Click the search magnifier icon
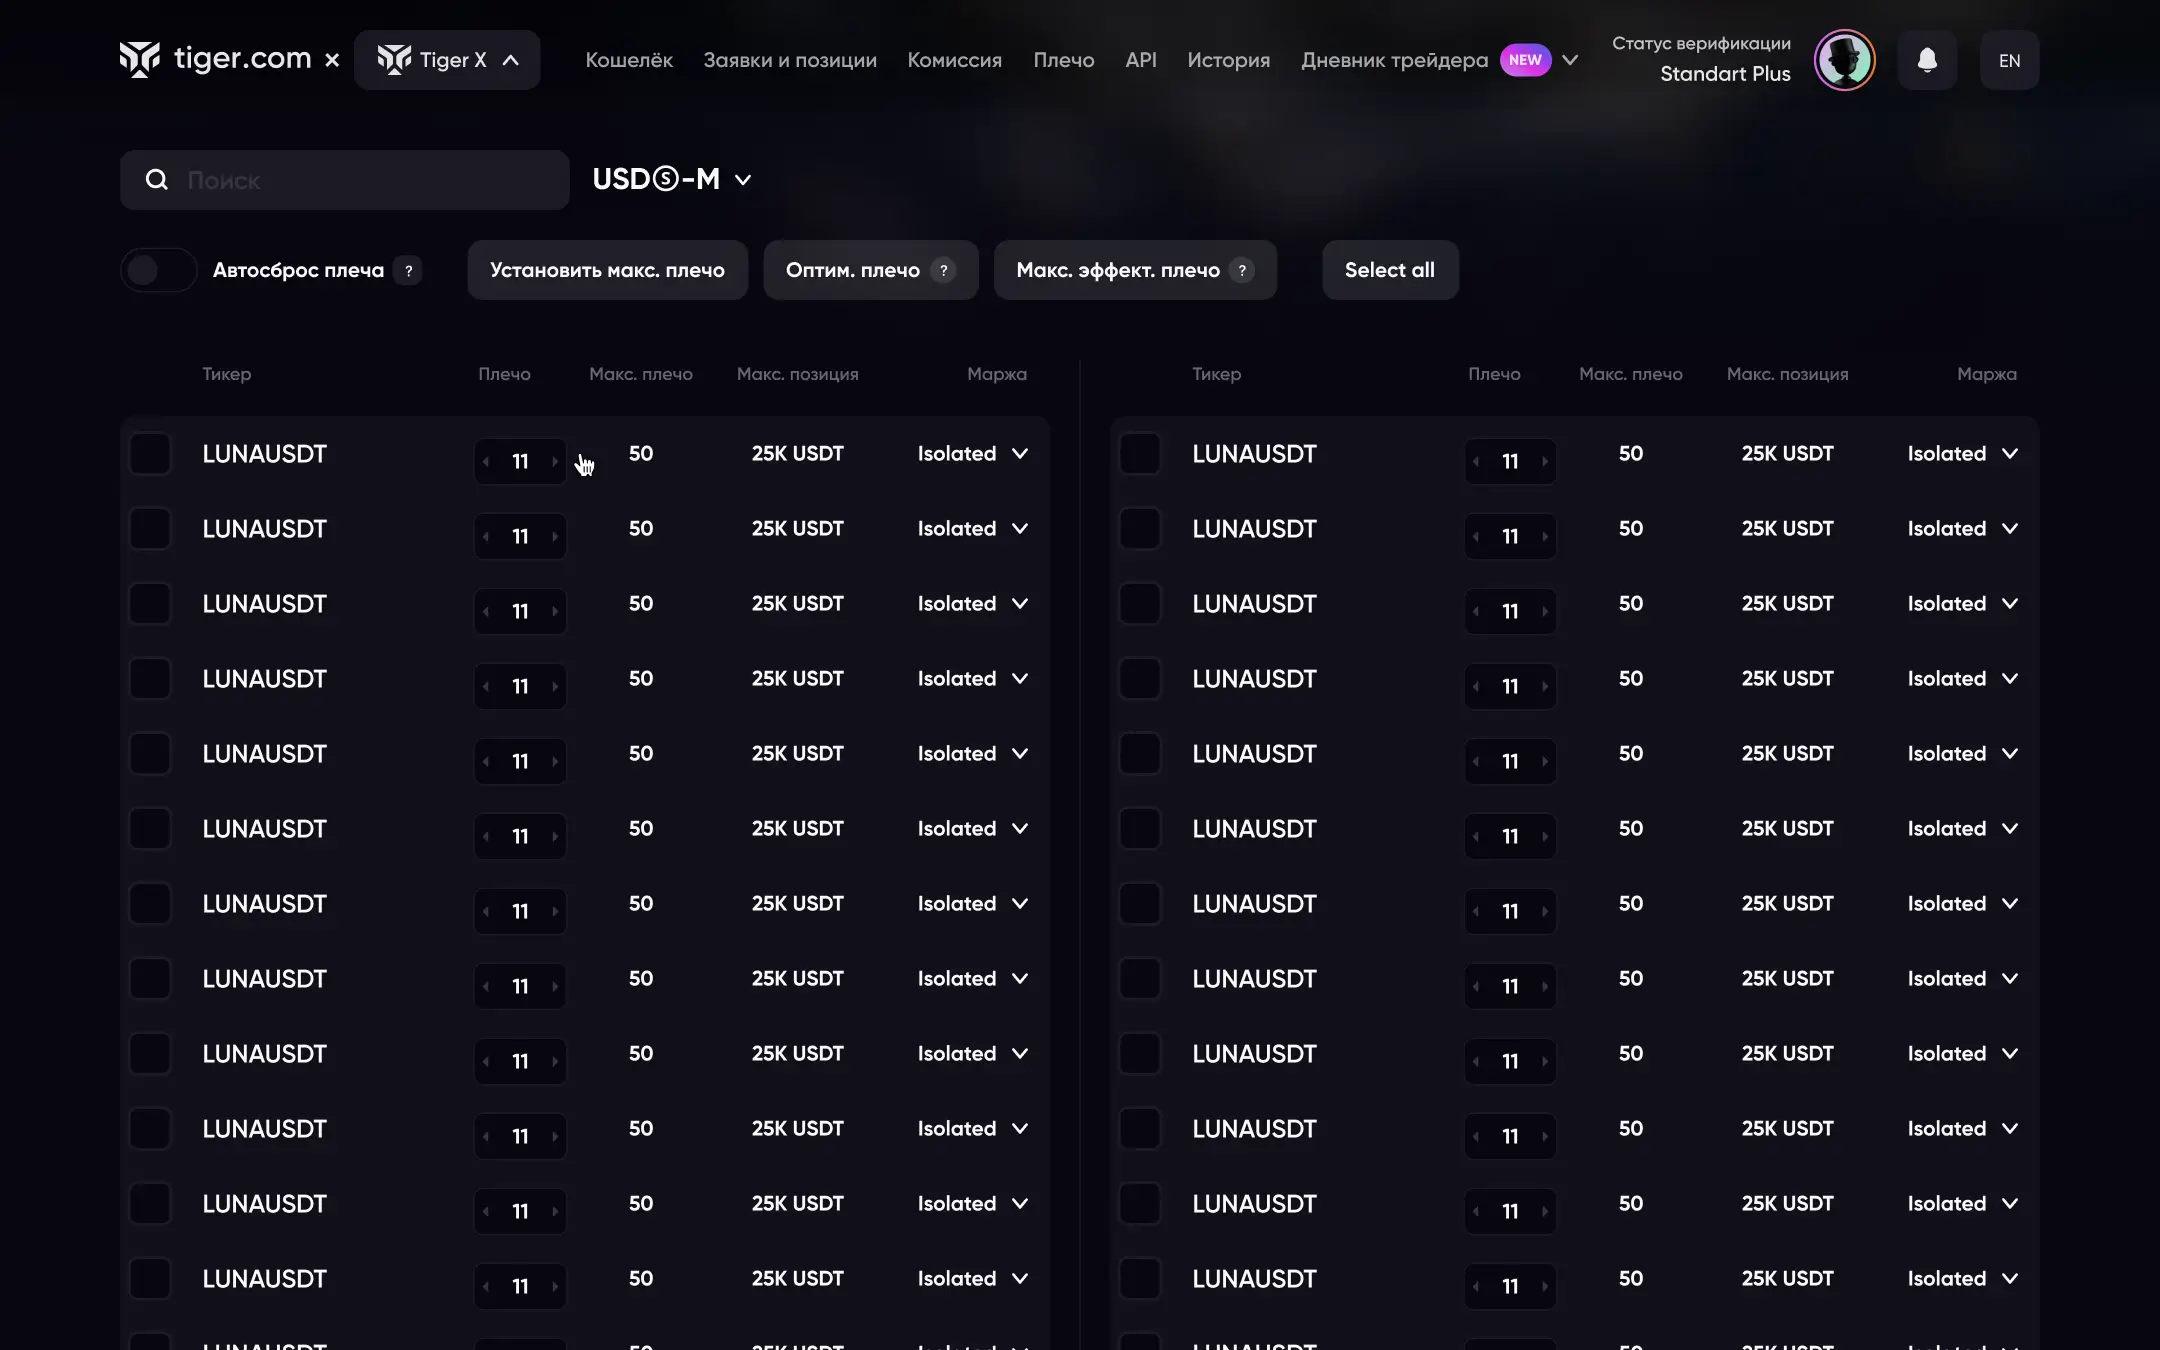2160x1350 pixels. point(157,180)
